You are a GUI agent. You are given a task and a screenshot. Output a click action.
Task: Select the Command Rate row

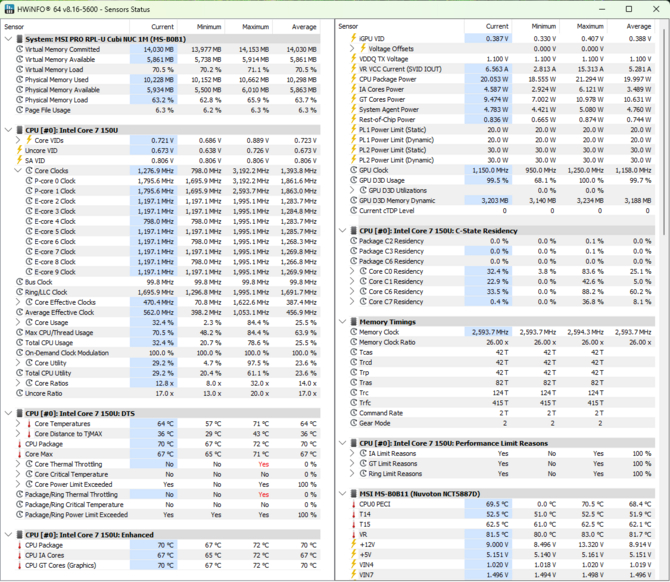502,413
